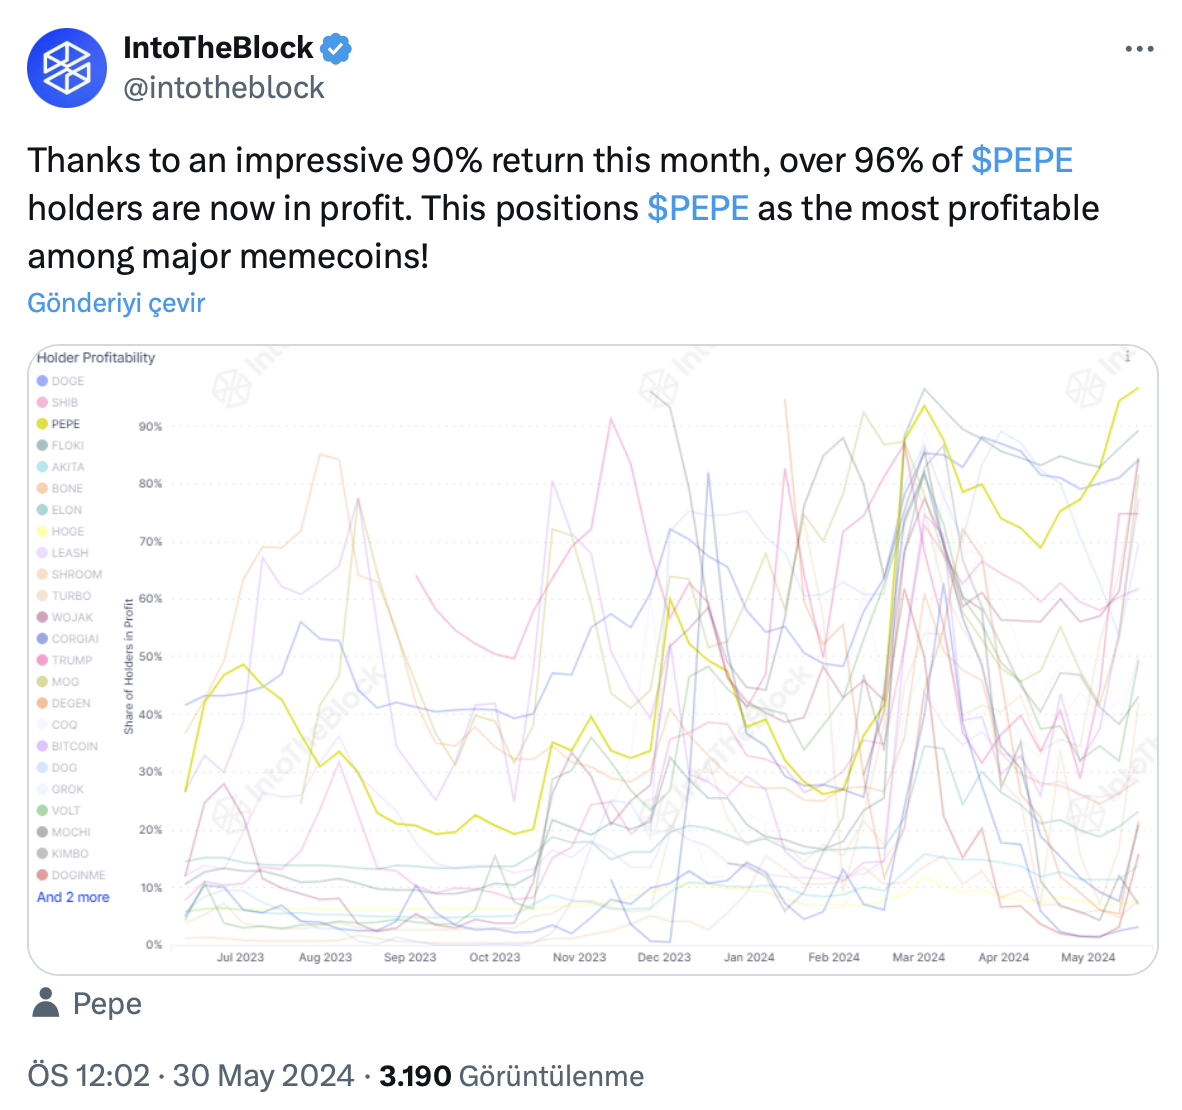
Task: Toggle the SHIB legend entry
Action: click(x=57, y=403)
